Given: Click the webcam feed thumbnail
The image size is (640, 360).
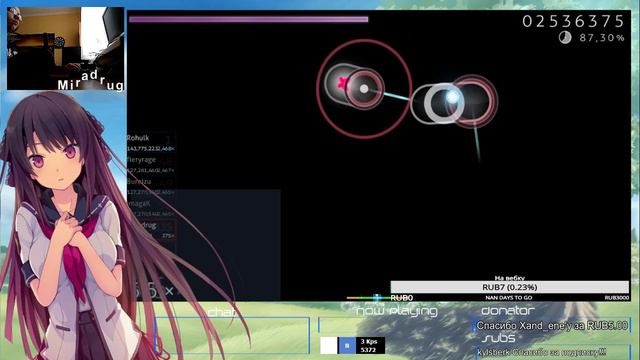Looking at the screenshot, I should [x=65, y=48].
